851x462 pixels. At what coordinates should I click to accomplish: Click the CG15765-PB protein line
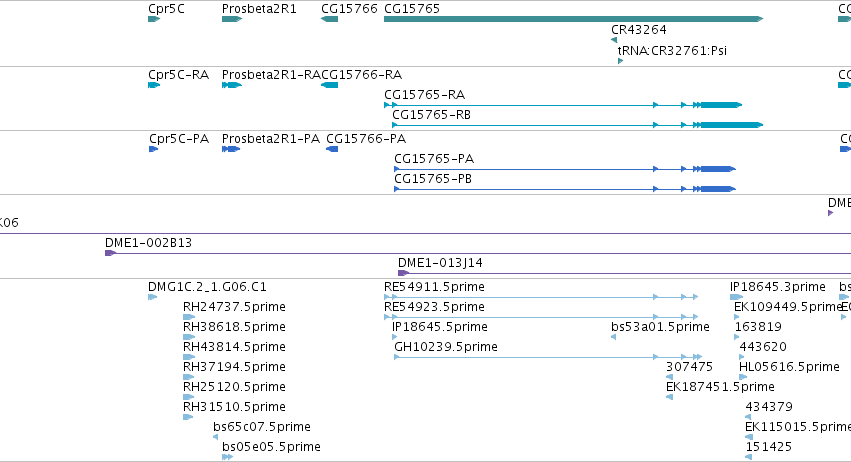point(565,189)
